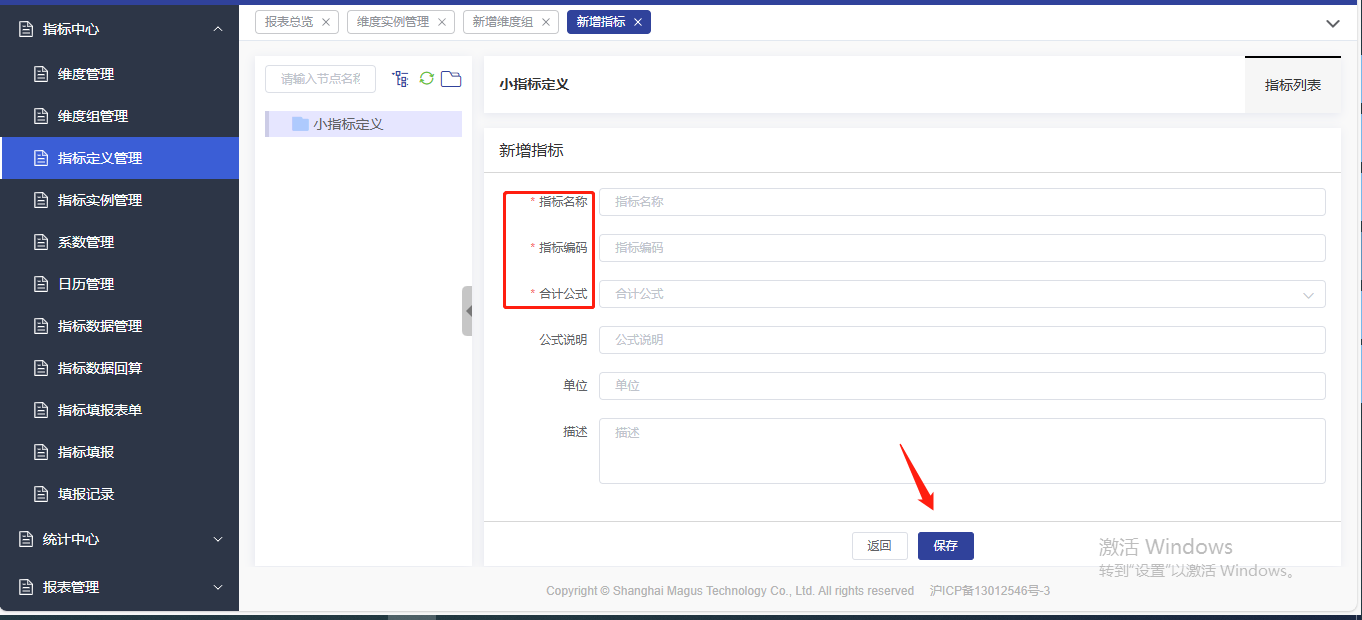Close the 维度实例管理 tab
The width and height of the screenshot is (1362, 620).
click(x=442, y=22)
